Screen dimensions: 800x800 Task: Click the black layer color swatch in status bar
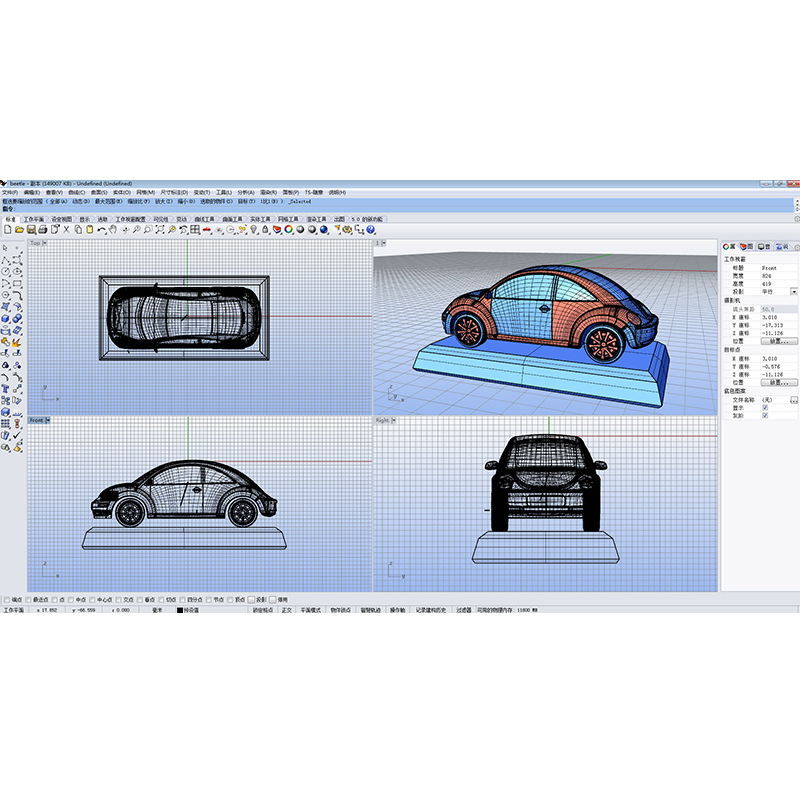click(180, 610)
